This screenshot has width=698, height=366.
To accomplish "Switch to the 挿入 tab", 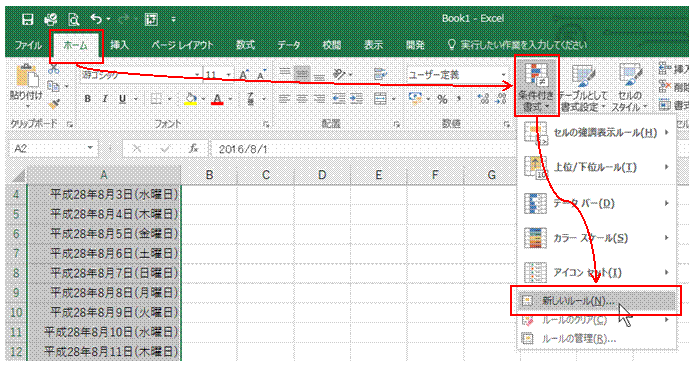I will pos(119,45).
